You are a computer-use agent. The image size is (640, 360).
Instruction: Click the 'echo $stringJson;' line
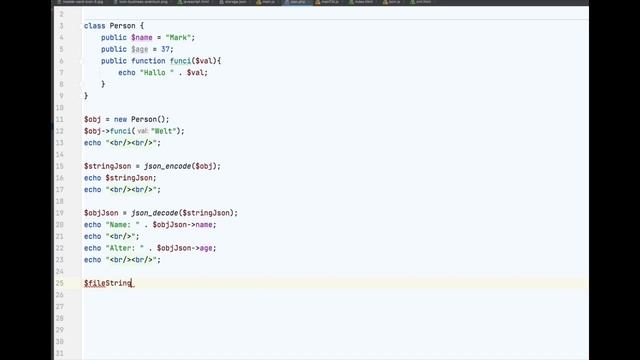coord(120,178)
